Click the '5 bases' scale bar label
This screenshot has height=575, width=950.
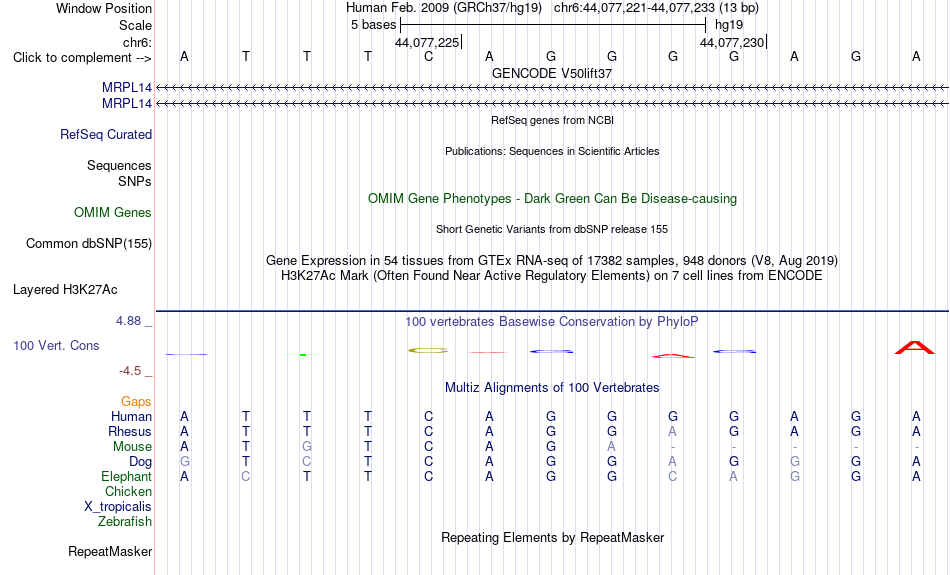(x=373, y=25)
